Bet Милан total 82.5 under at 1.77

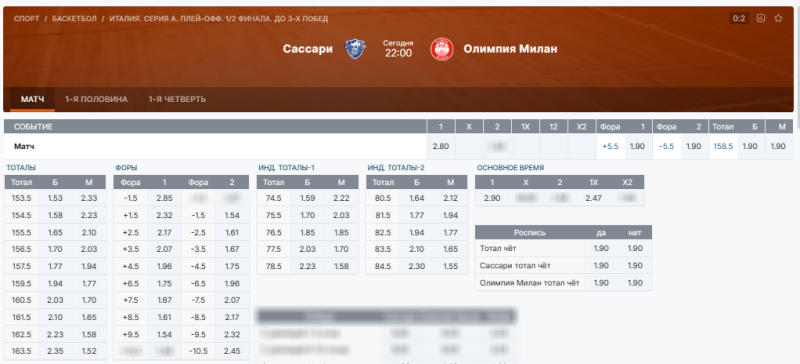point(451,232)
